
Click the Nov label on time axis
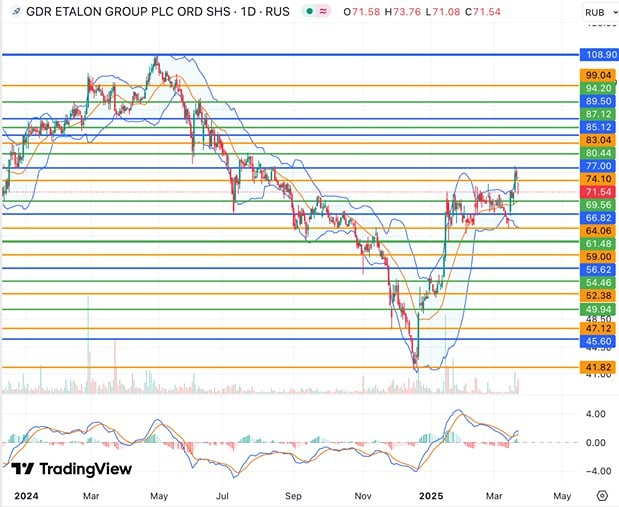pos(363,496)
